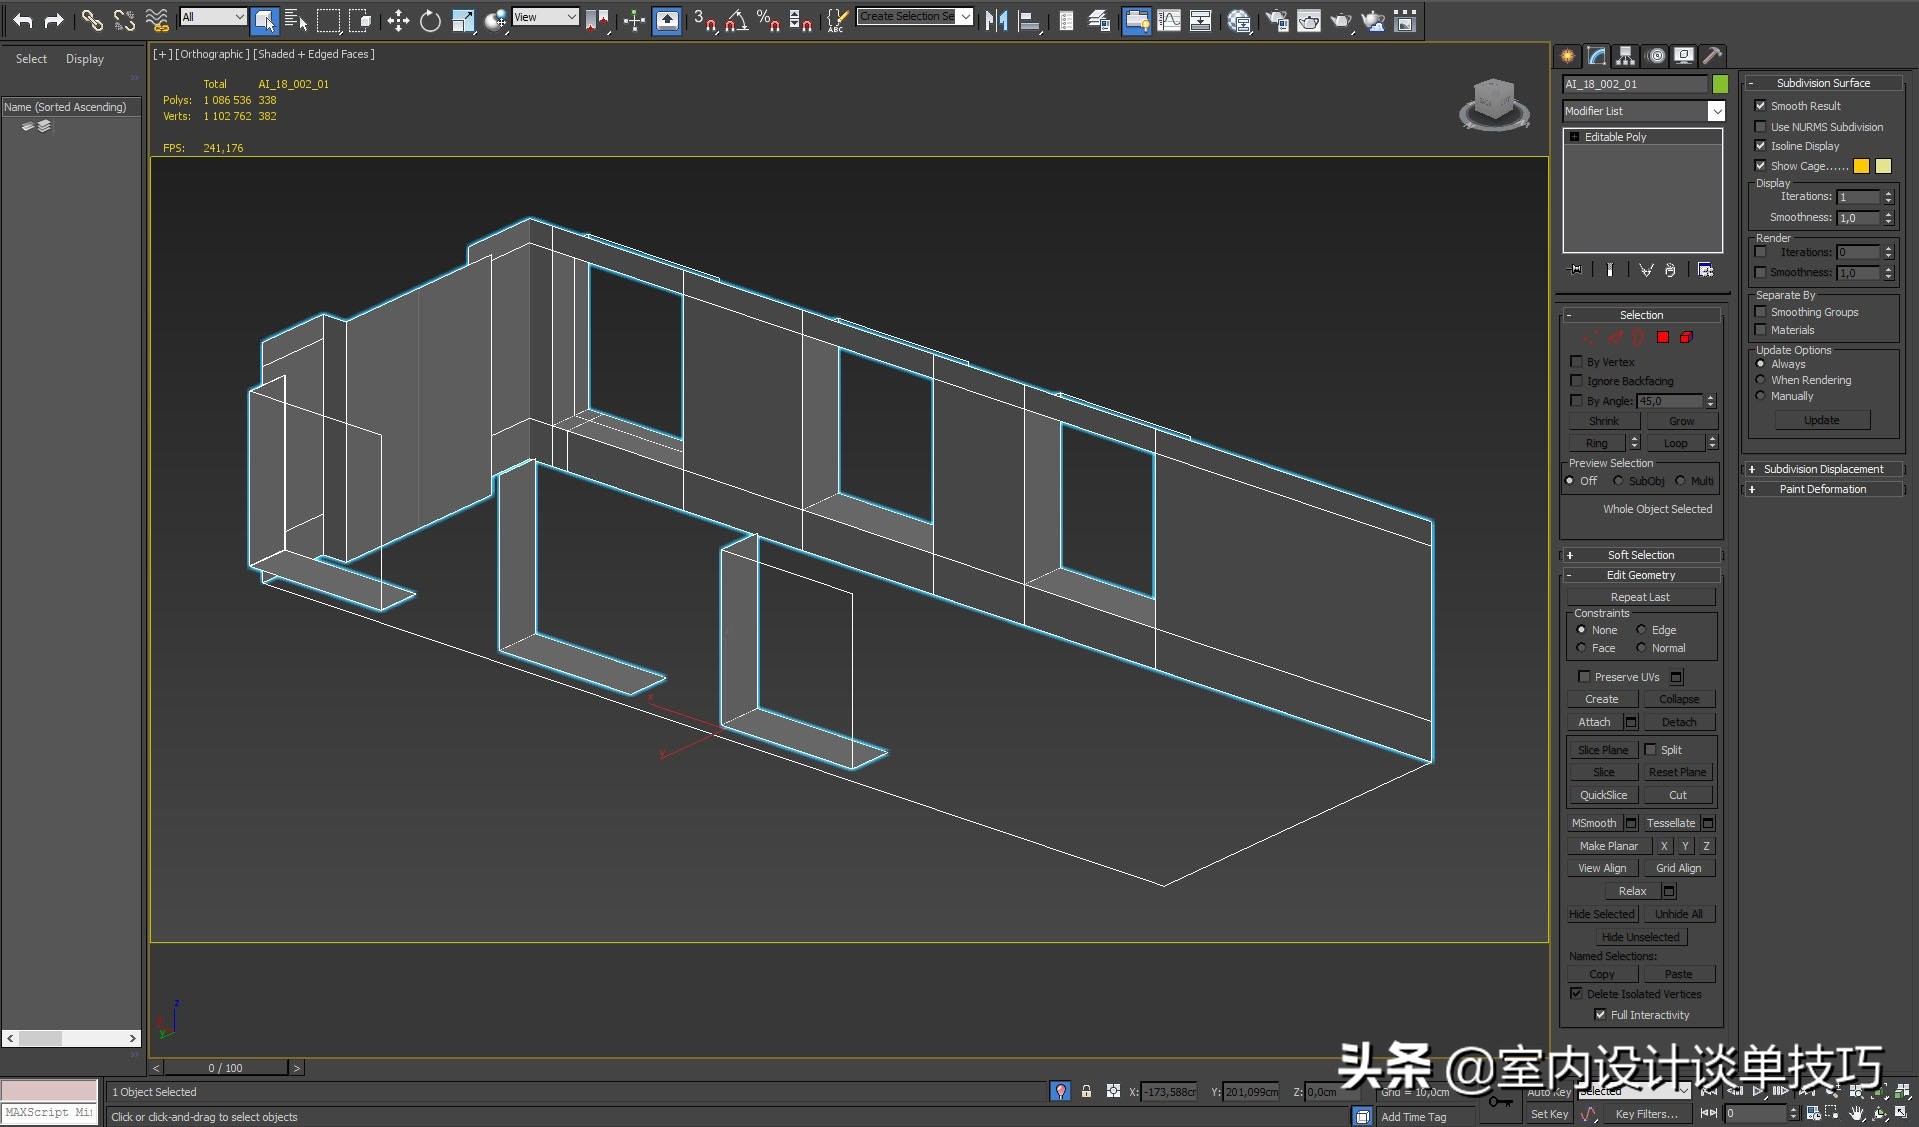1919x1127 pixels.
Task: Click the Mirror tool icon
Action: (996, 20)
